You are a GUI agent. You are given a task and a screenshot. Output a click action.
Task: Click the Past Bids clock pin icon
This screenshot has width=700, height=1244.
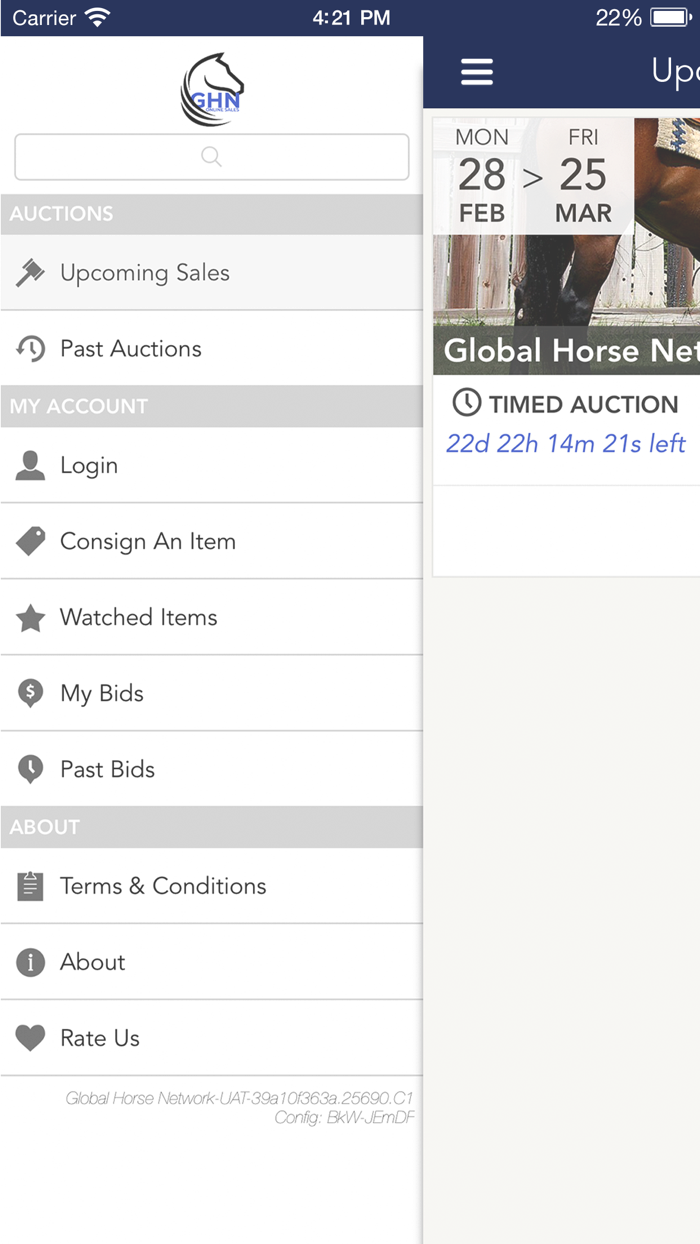point(30,768)
